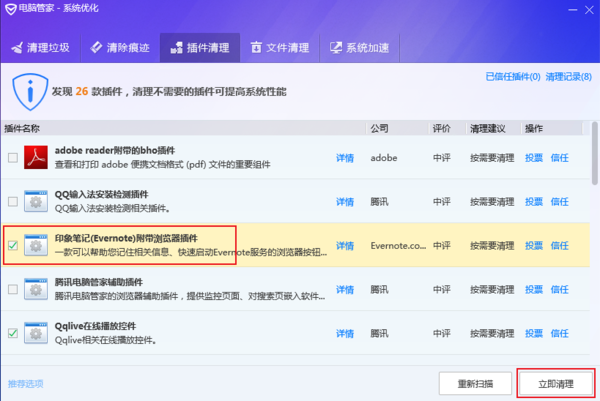Uncheck the 印象笔记 Evernote plugin checkbox
Image resolution: width=600 pixels, height=401 pixels.
(12, 245)
